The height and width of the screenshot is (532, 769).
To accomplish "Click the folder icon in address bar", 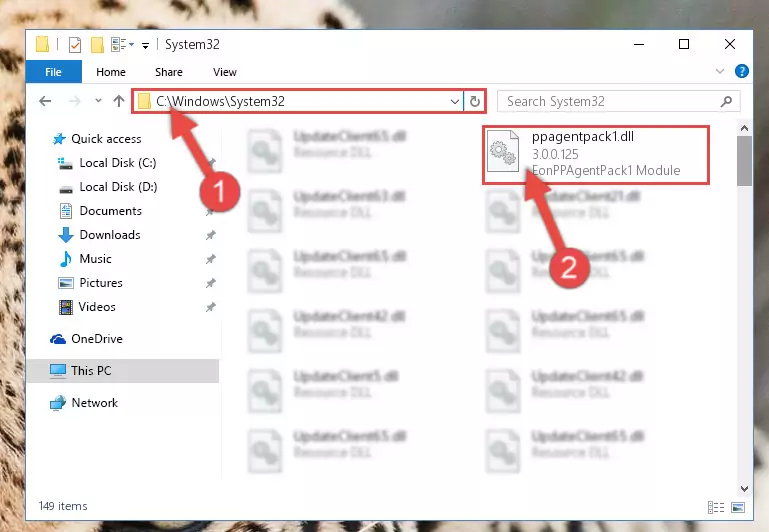I will (144, 101).
